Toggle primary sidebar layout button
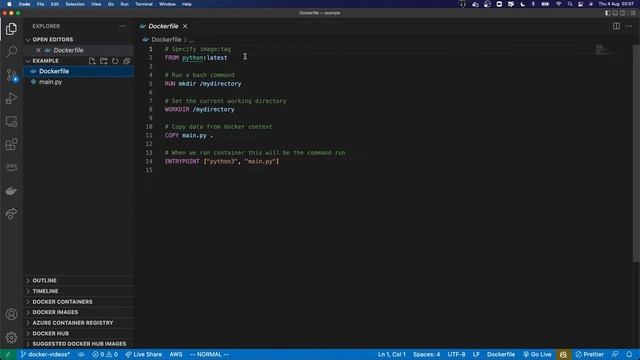 [608, 13]
